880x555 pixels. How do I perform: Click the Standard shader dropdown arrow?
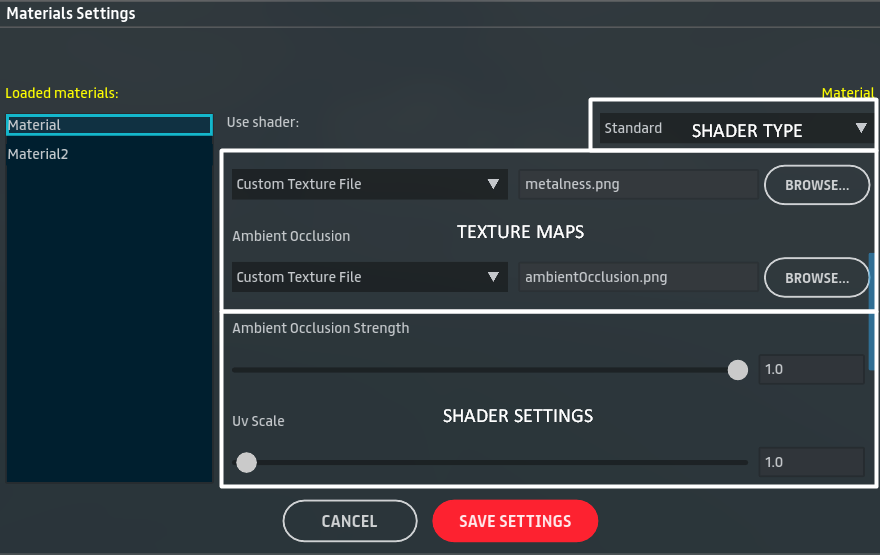pos(860,128)
